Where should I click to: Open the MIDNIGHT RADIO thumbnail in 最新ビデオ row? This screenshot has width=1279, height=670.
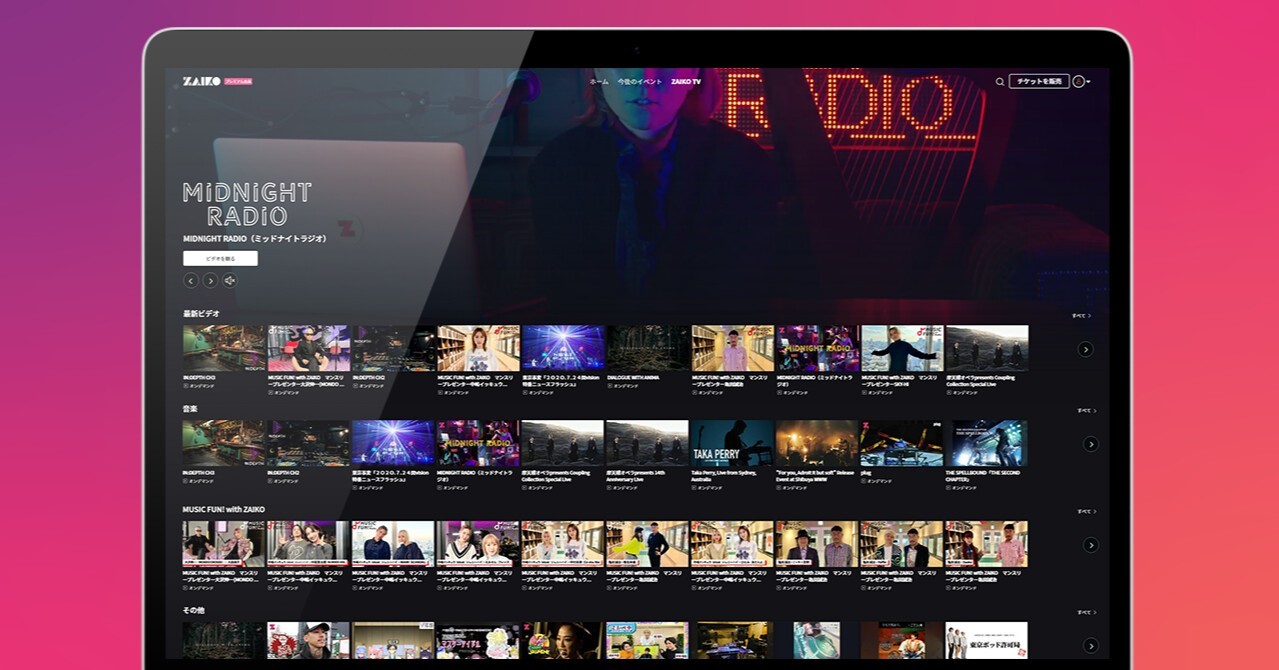coord(817,348)
